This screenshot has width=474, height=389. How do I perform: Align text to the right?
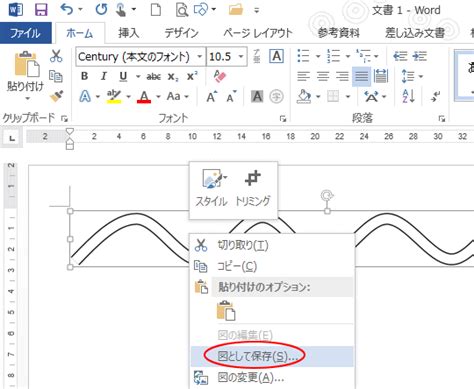342,76
